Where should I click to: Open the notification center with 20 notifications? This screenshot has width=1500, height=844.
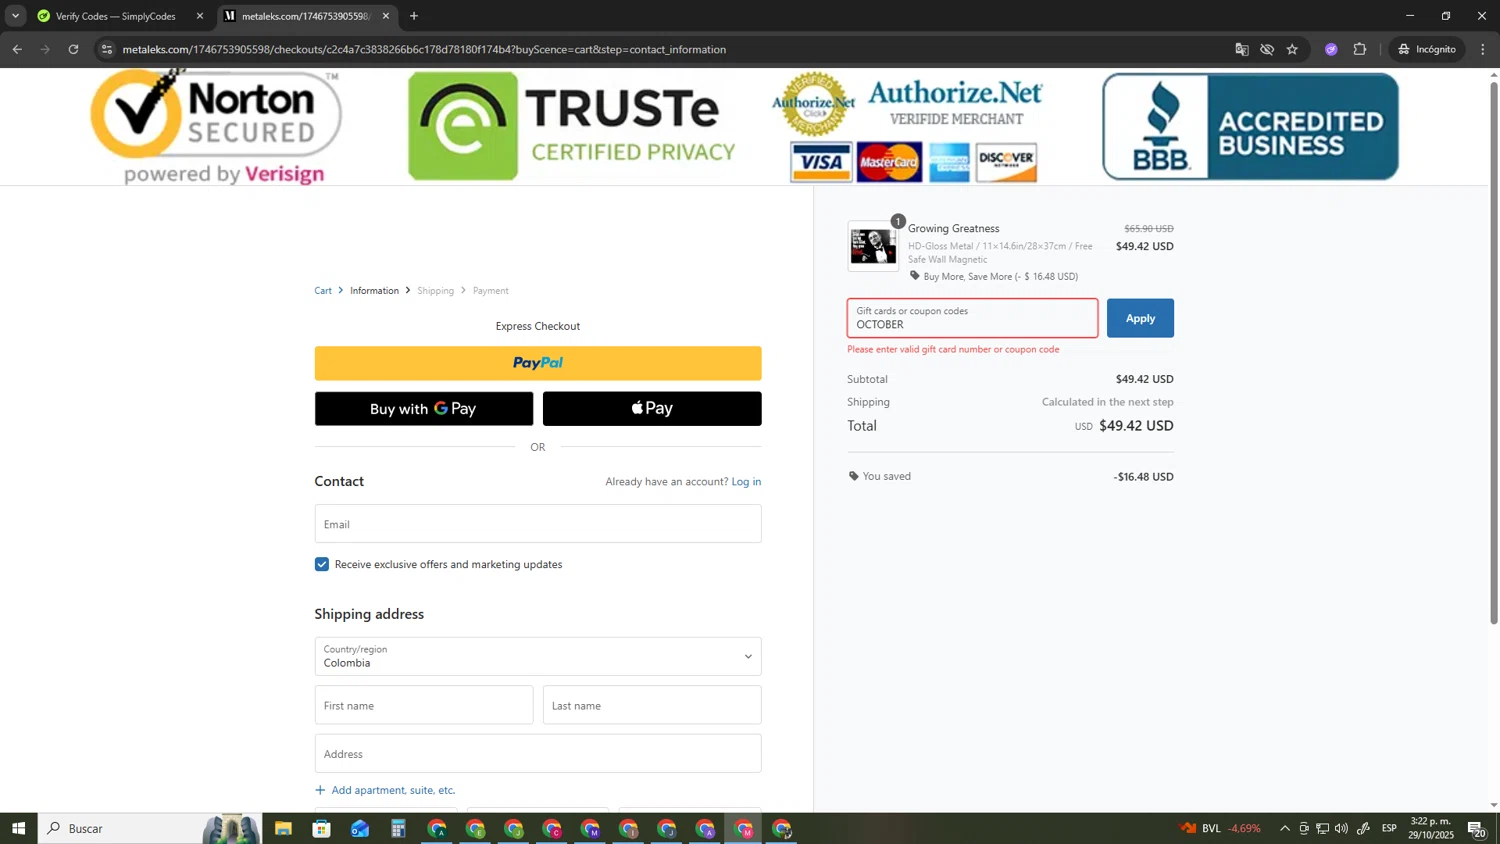click(1477, 828)
